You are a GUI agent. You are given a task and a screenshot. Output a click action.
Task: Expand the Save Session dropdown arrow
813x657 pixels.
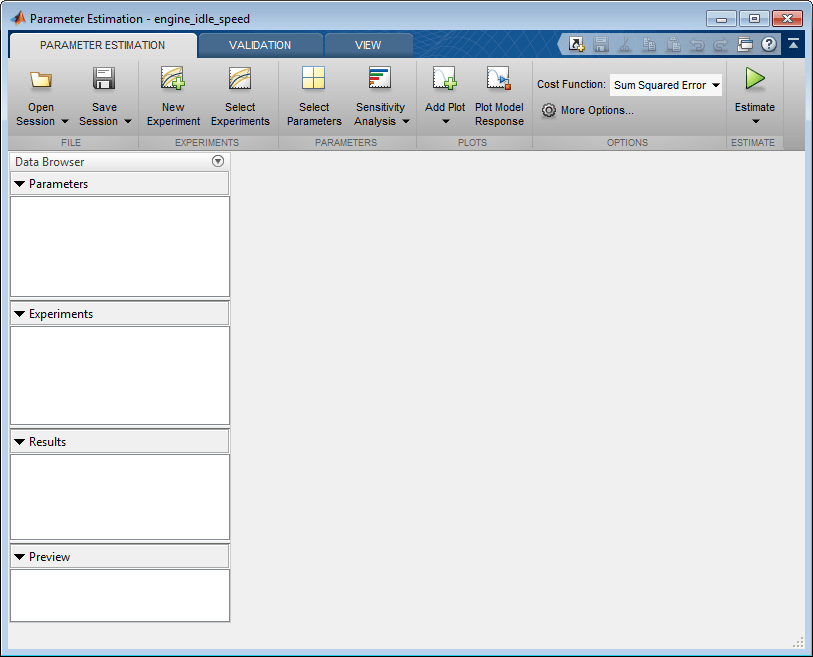[128, 121]
